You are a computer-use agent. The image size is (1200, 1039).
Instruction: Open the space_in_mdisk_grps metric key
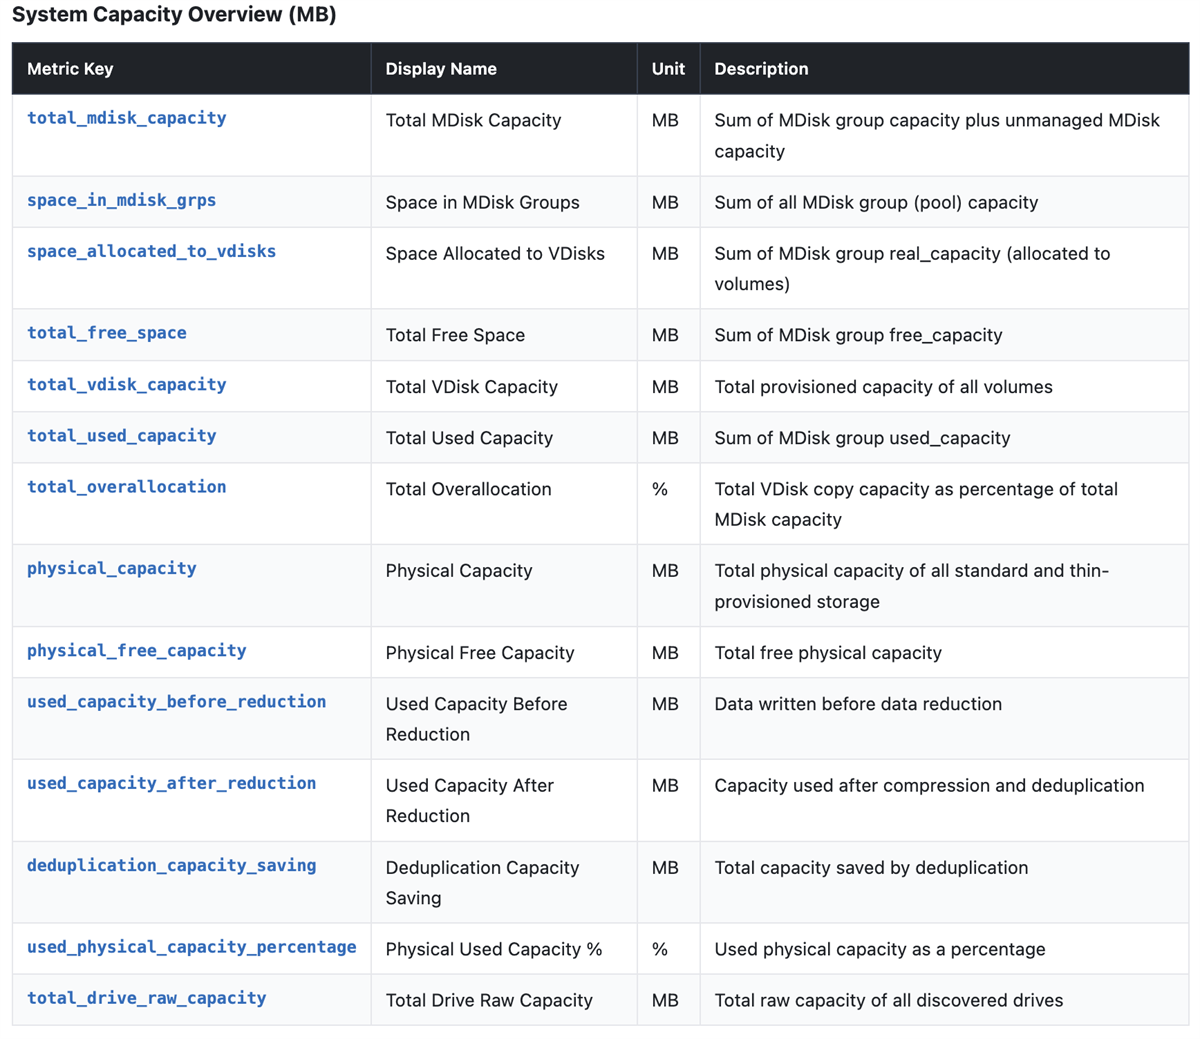122,200
